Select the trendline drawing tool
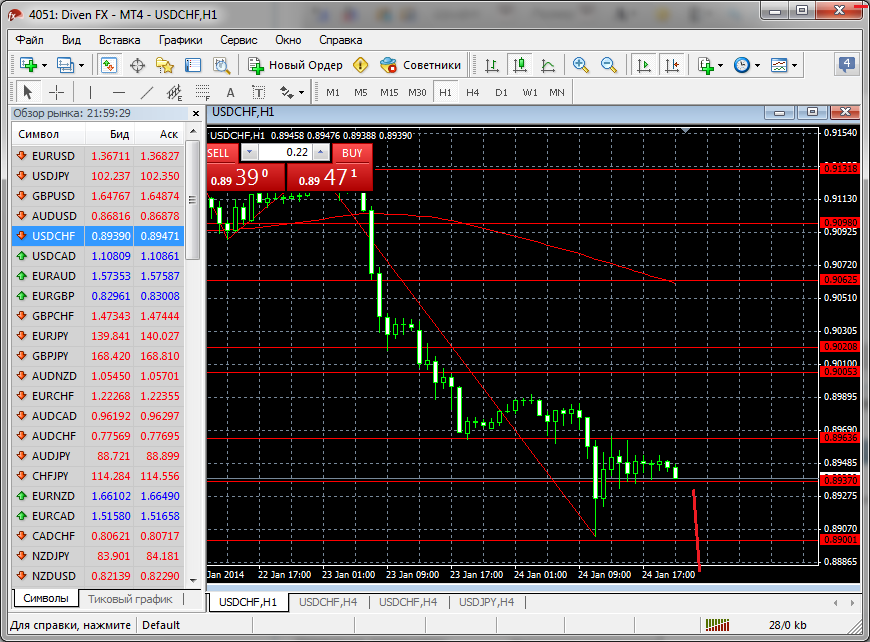 click(146, 92)
